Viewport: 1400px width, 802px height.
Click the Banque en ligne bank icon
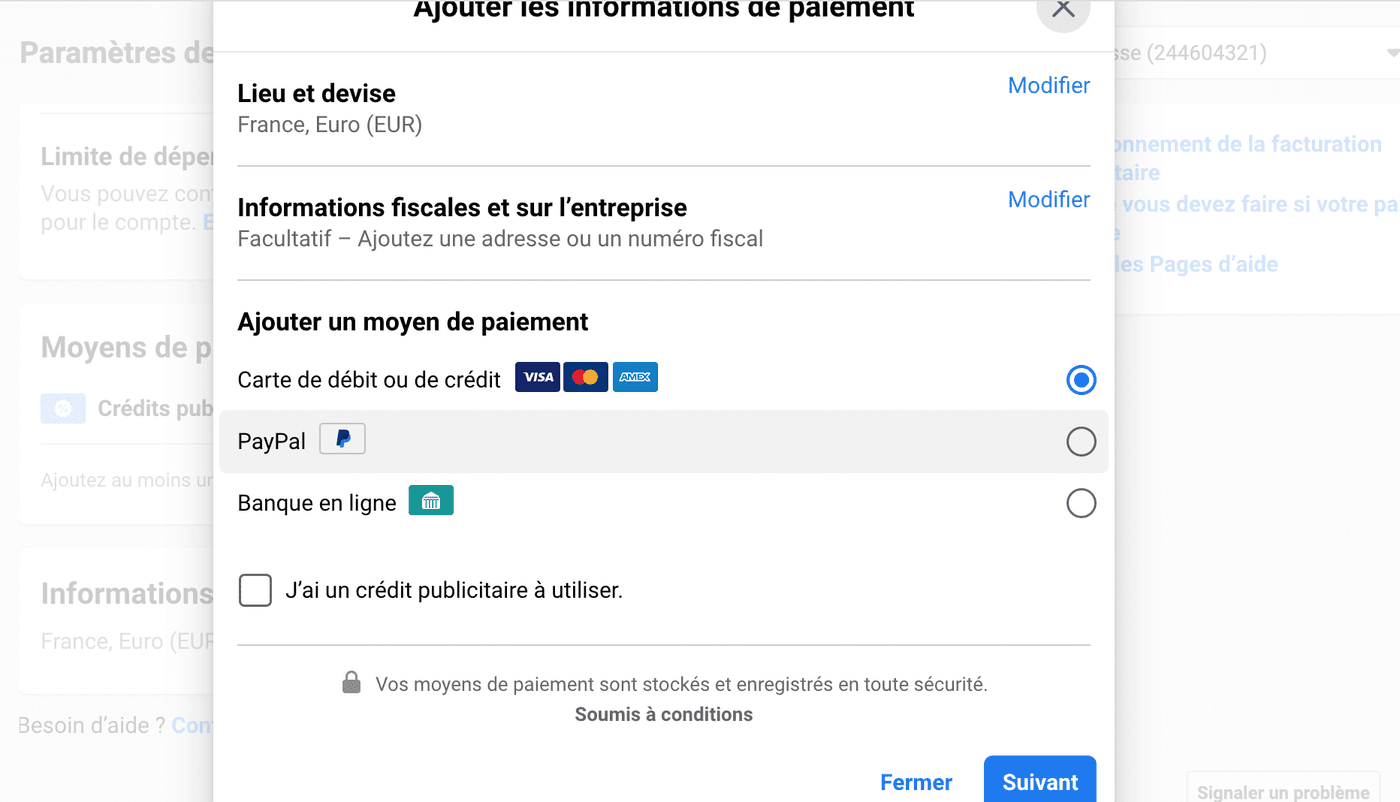(x=431, y=501)
